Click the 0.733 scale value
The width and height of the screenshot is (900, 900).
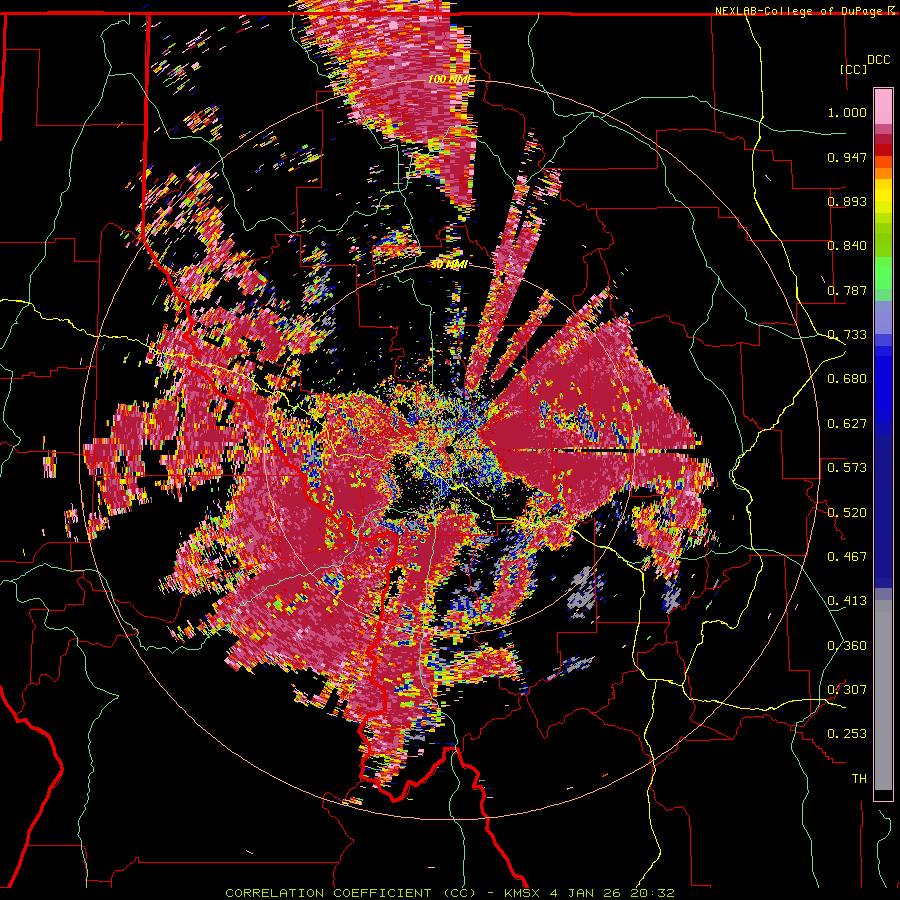847,335
